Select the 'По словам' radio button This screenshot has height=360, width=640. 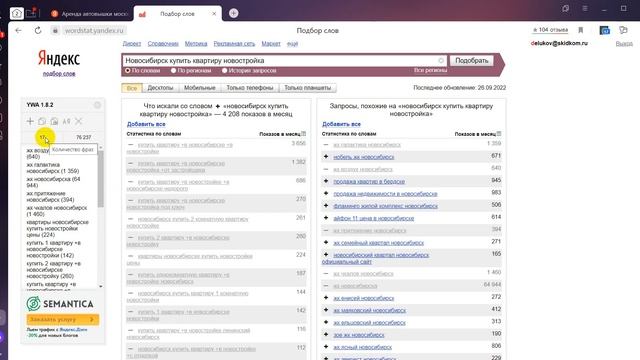128,71
